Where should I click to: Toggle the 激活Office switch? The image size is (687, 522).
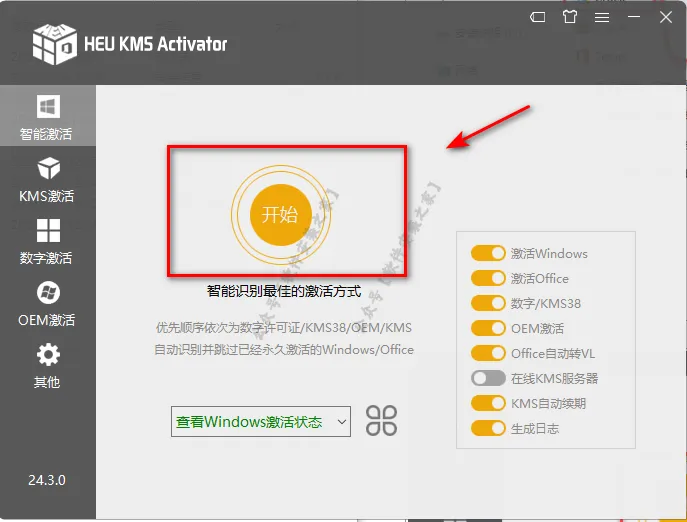488,278
